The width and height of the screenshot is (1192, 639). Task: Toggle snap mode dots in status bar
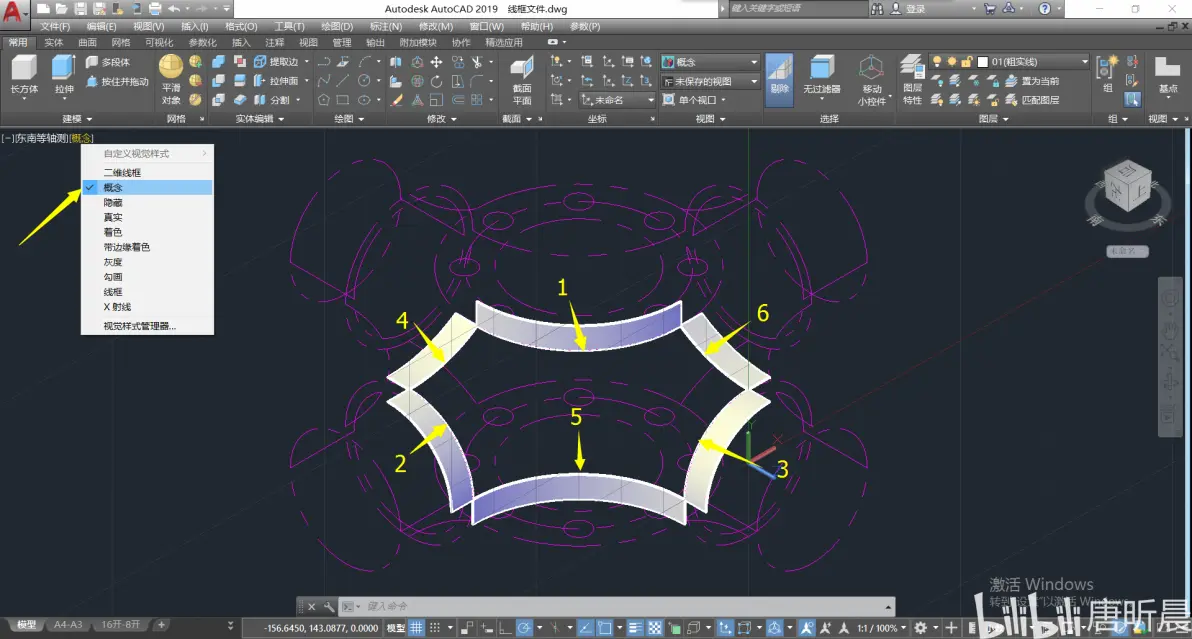(435, 628)
